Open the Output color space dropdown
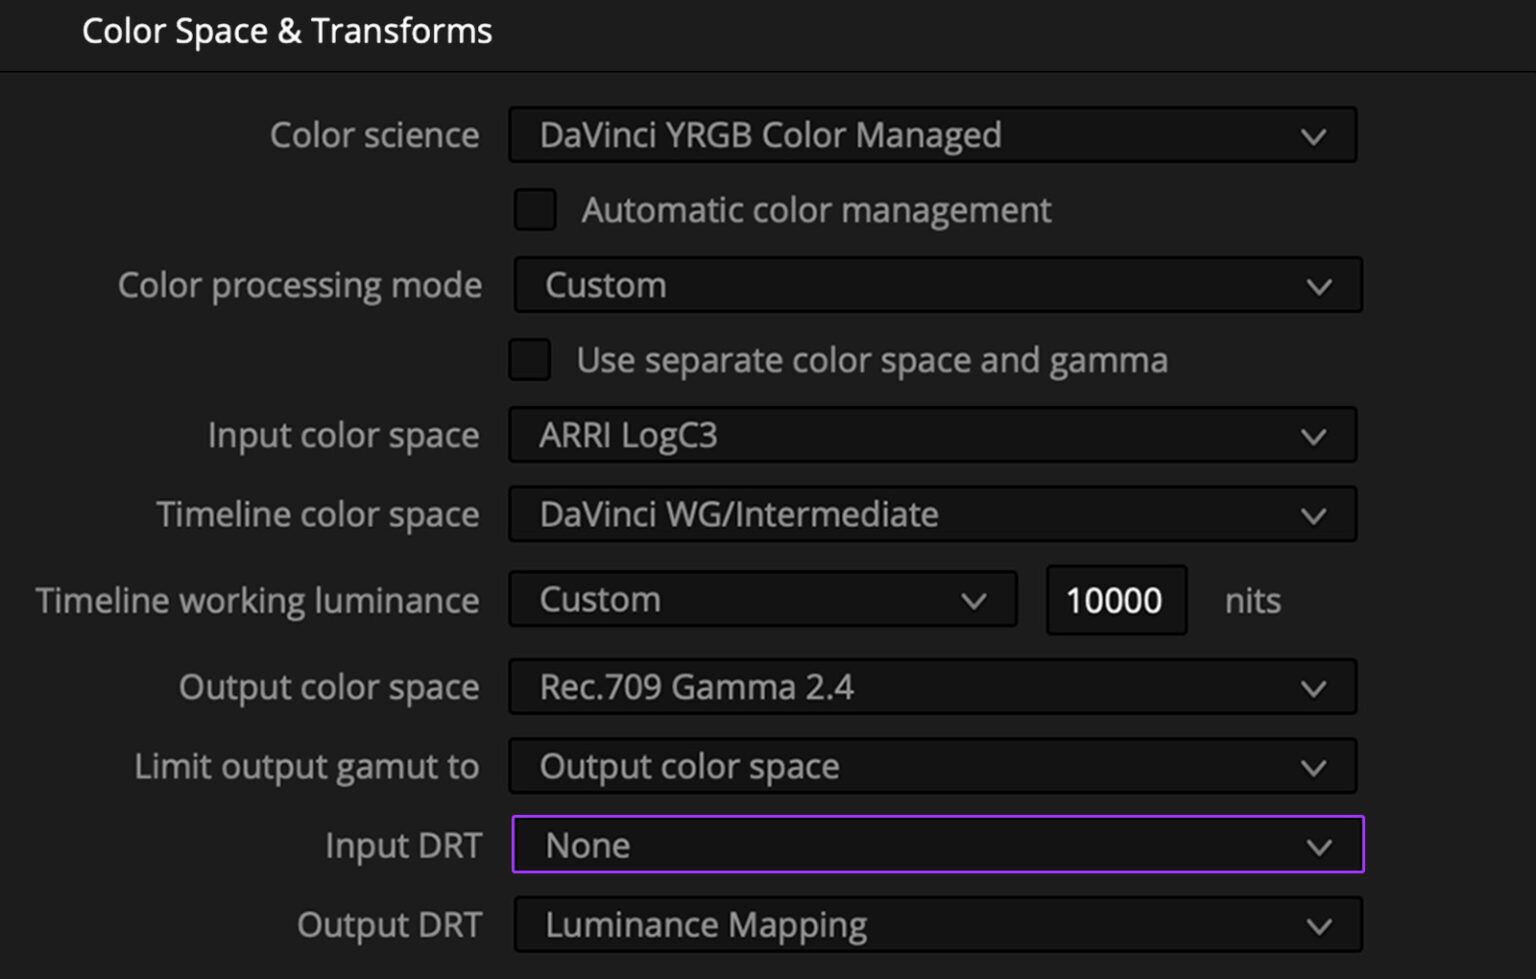The height and width of the screenshot is (979, 1536). point(930,687)
